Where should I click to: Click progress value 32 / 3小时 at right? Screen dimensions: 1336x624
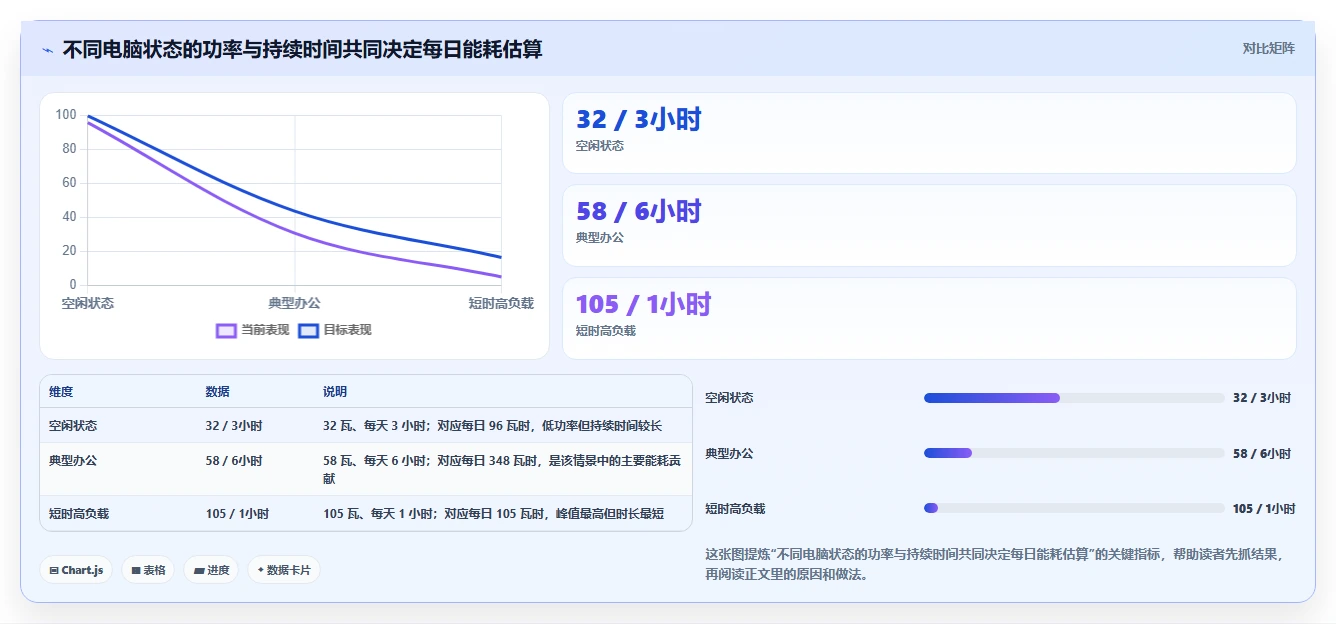click(x=1262, y=398)
